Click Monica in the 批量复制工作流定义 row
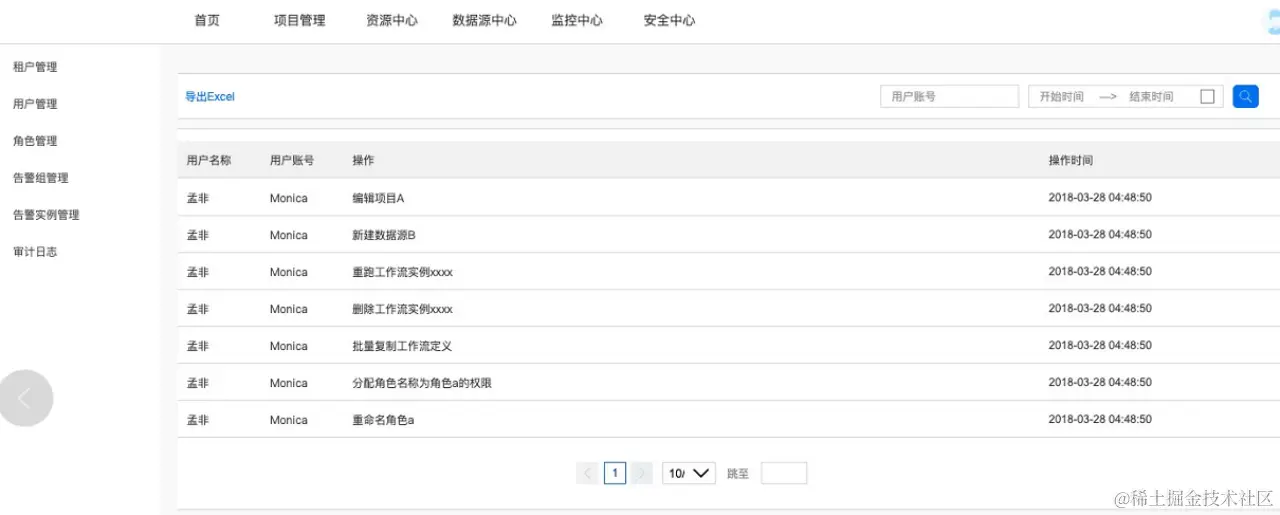Viewport: 1280px width, 515px height. [x=289, y=346]
